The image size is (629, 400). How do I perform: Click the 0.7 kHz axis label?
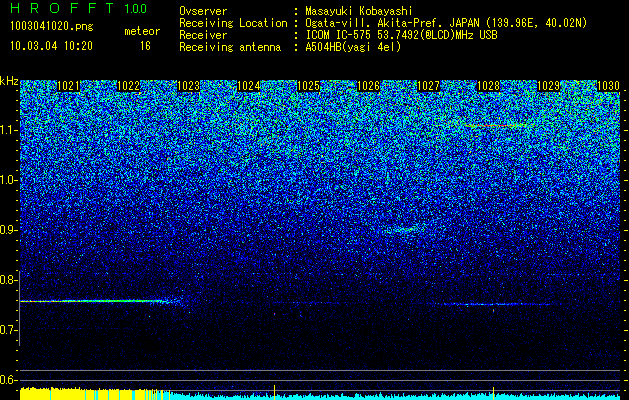9,330
